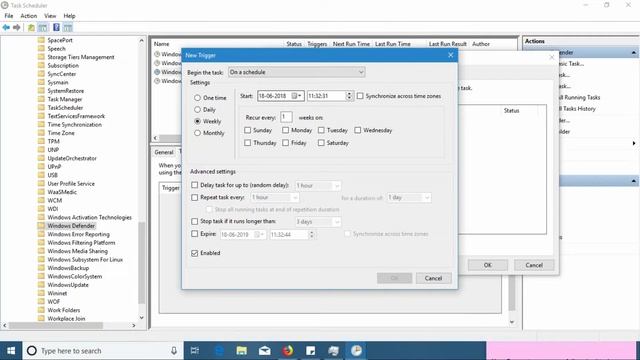Click Cancel in the background task dialog
Image resolution: width=640 pixels, height=360 pixels.
point(534,265)
